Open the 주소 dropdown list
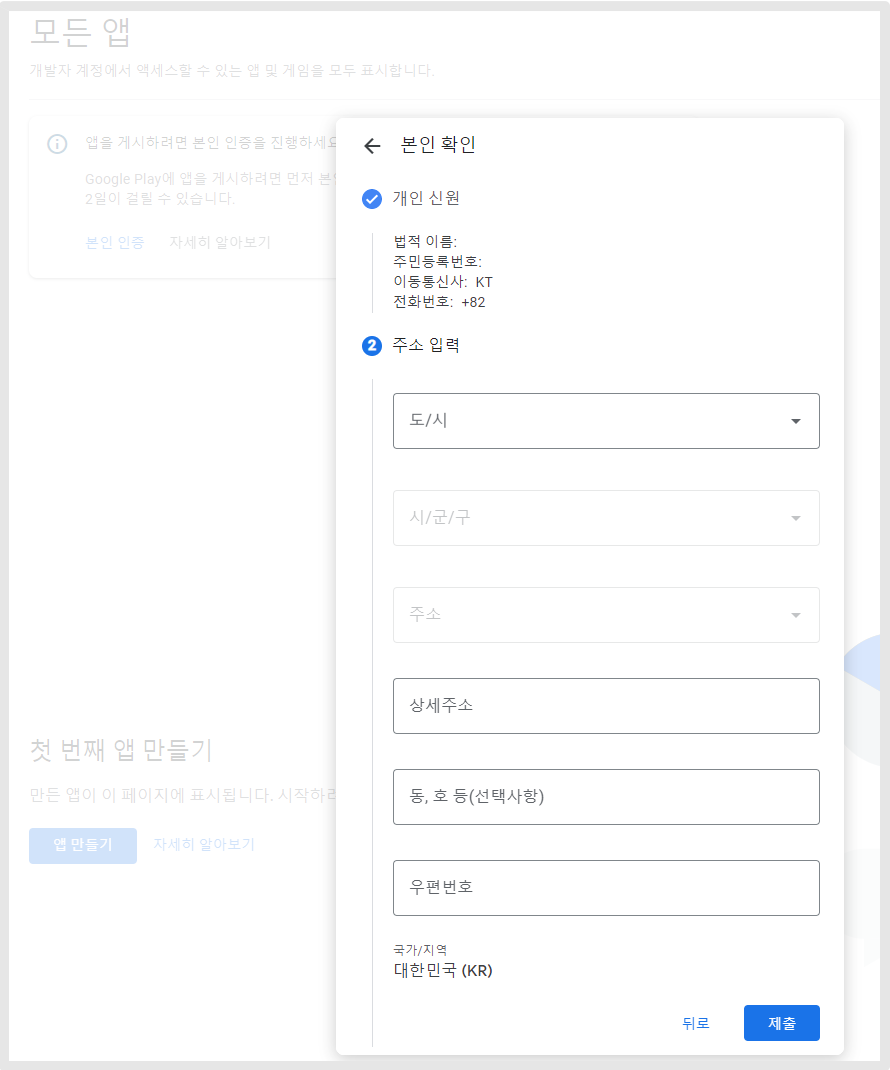Image resolution: width=890 pixels, height=1070 pixels. (x=606, y=615)
